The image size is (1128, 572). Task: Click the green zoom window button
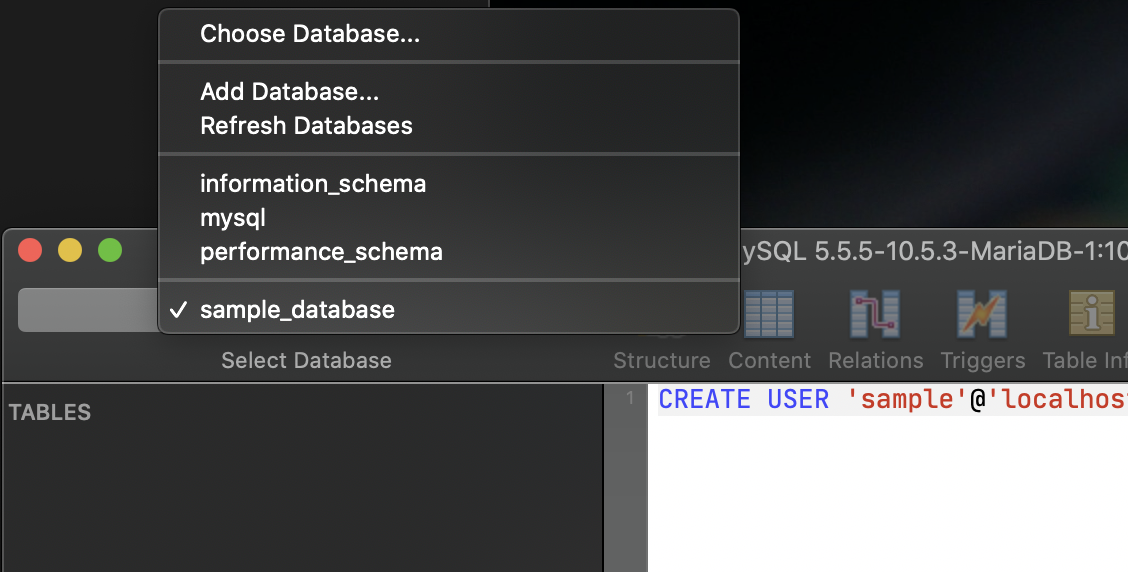click(109, 250)
